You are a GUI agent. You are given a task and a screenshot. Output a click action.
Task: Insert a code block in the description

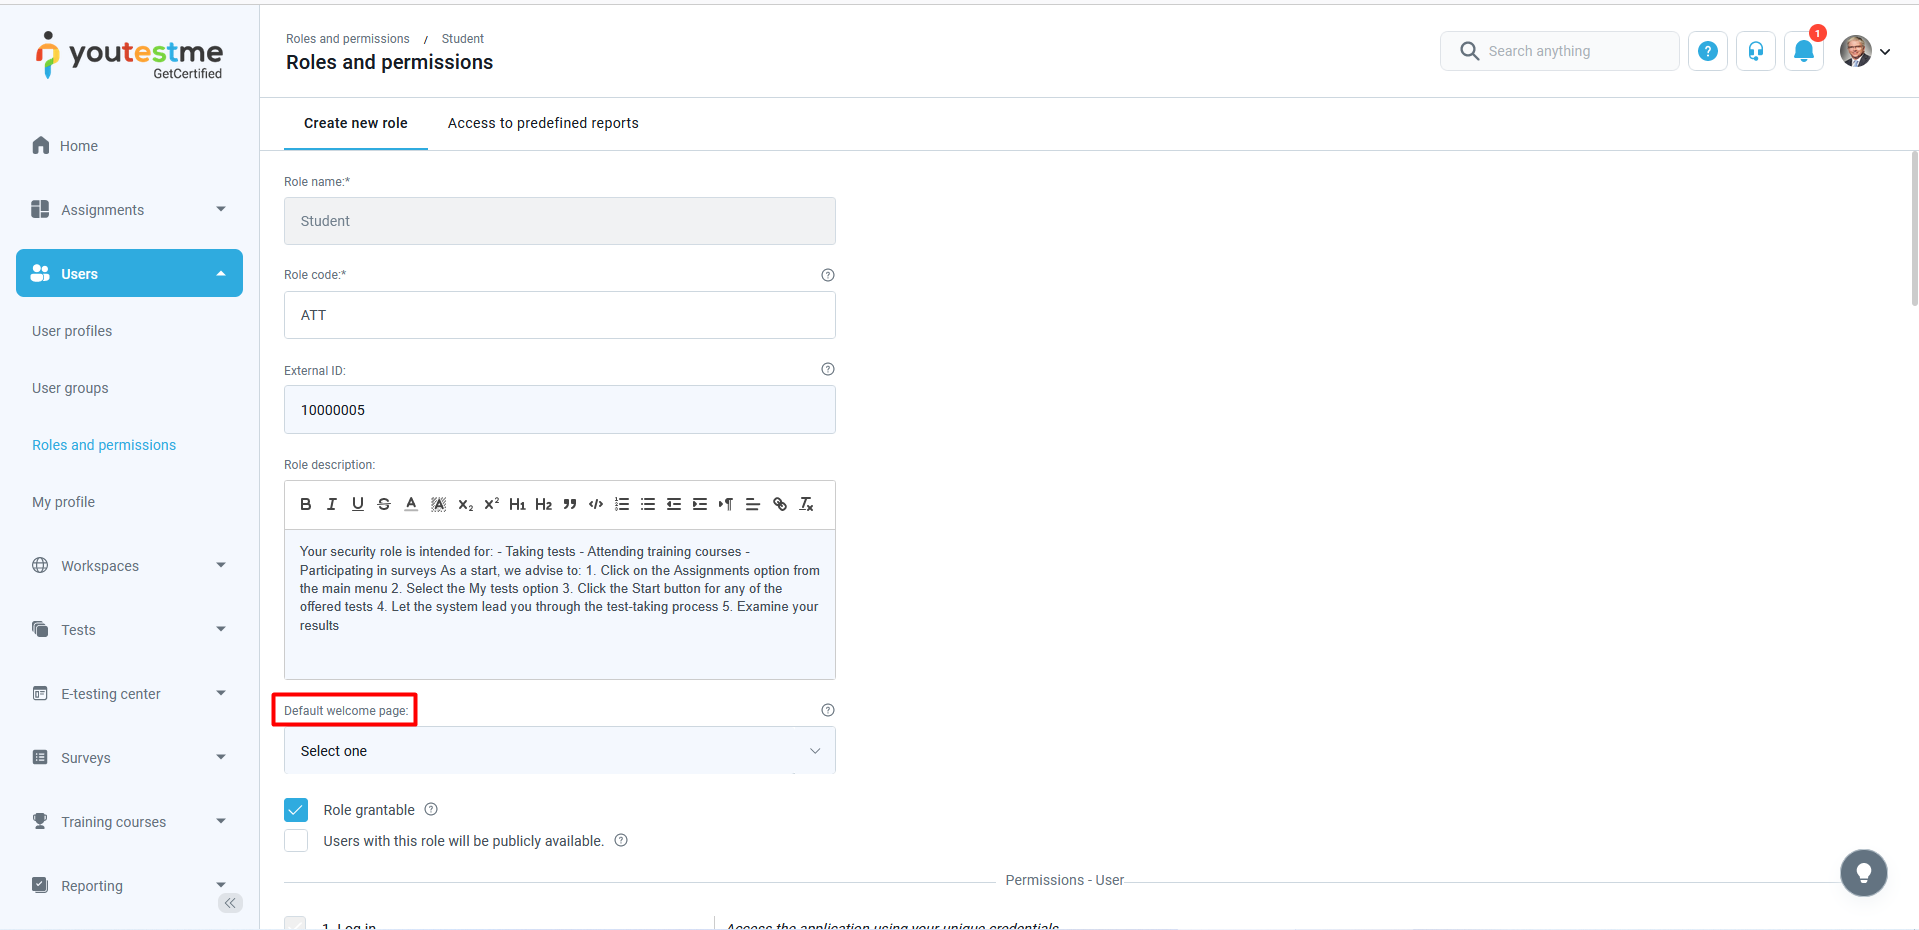click(x=596, y=504)
